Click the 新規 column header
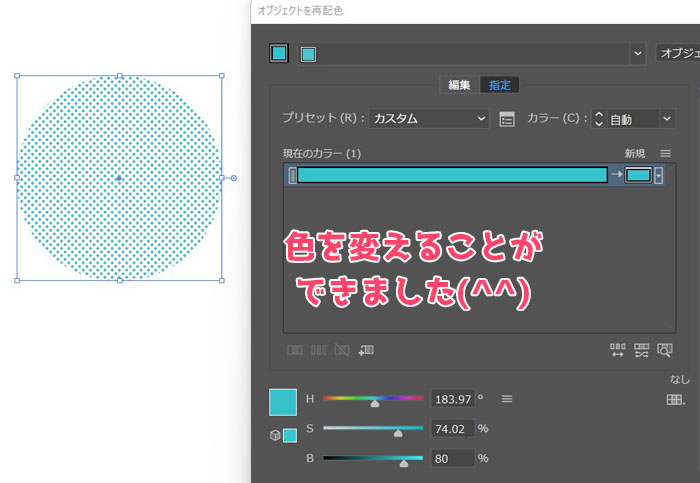Viewport: 700px width, 483px height. [x=634, y=154]
